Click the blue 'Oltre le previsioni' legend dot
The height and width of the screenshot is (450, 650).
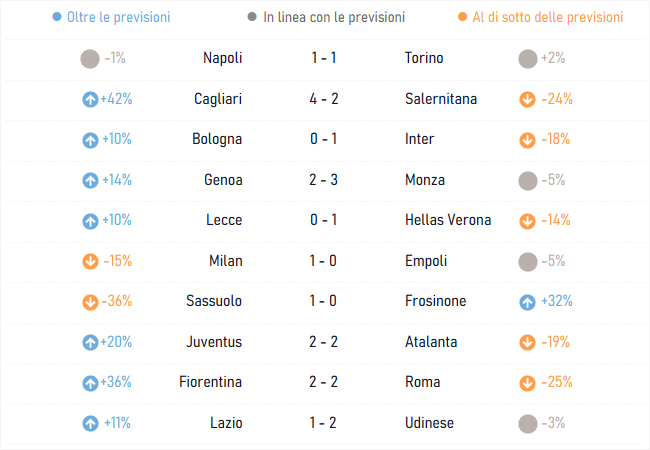57,17
